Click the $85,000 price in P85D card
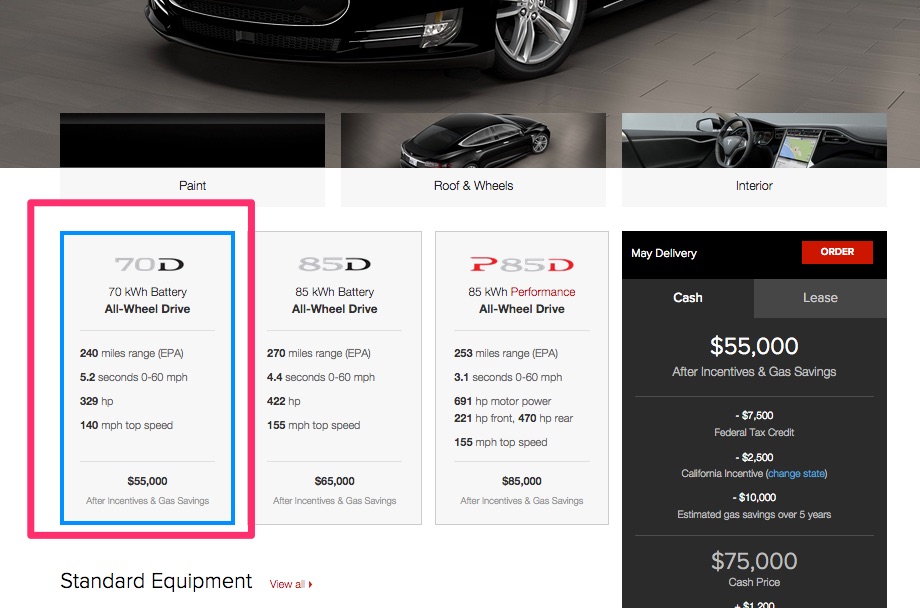The image size is (920, 608). coord(522,481)
